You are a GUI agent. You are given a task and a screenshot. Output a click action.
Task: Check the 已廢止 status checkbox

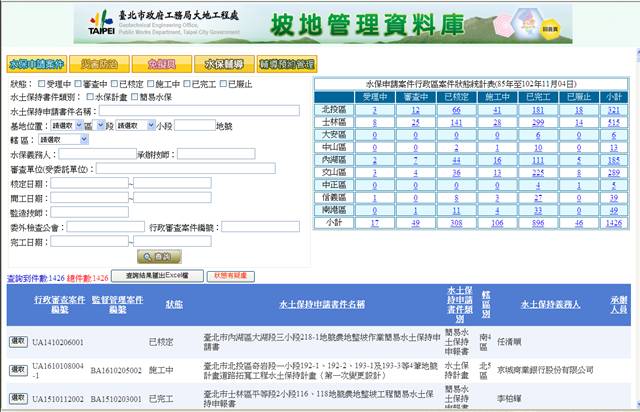[223, 84]
